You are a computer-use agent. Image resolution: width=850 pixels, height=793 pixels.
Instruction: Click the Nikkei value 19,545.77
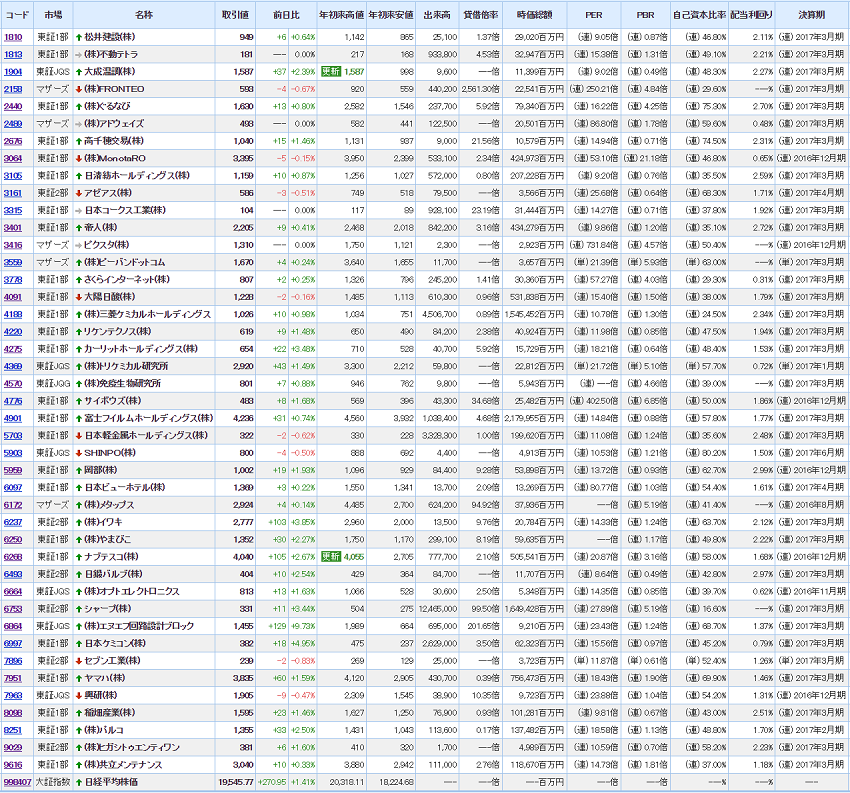pos(236,783)
